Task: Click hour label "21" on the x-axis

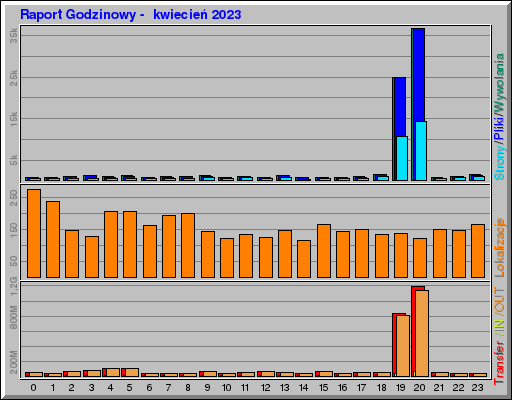Action: tap(439, 388)
